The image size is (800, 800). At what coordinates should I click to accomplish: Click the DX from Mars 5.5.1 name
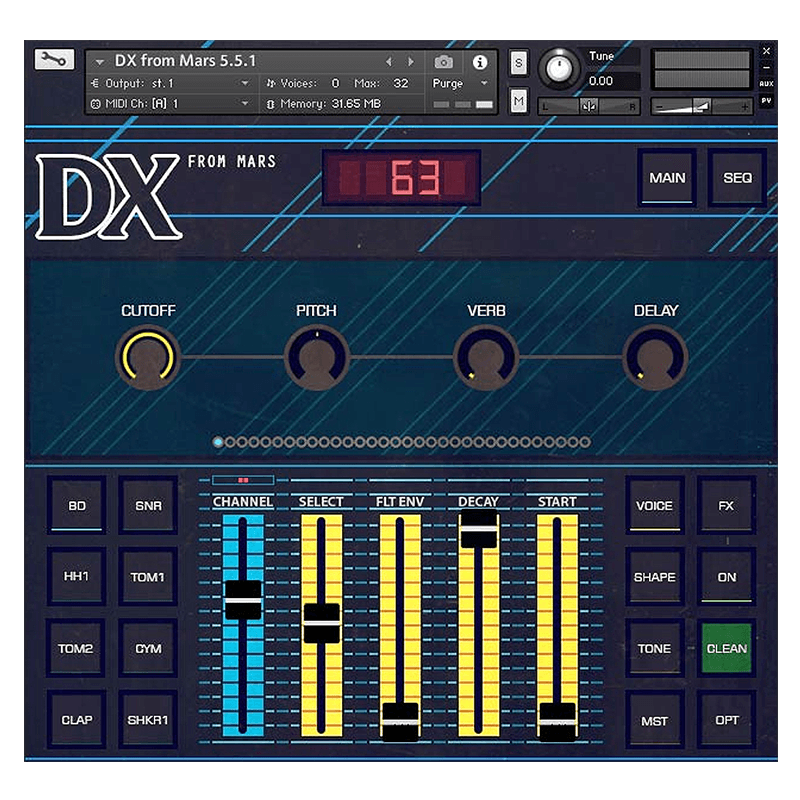point(185,61)
